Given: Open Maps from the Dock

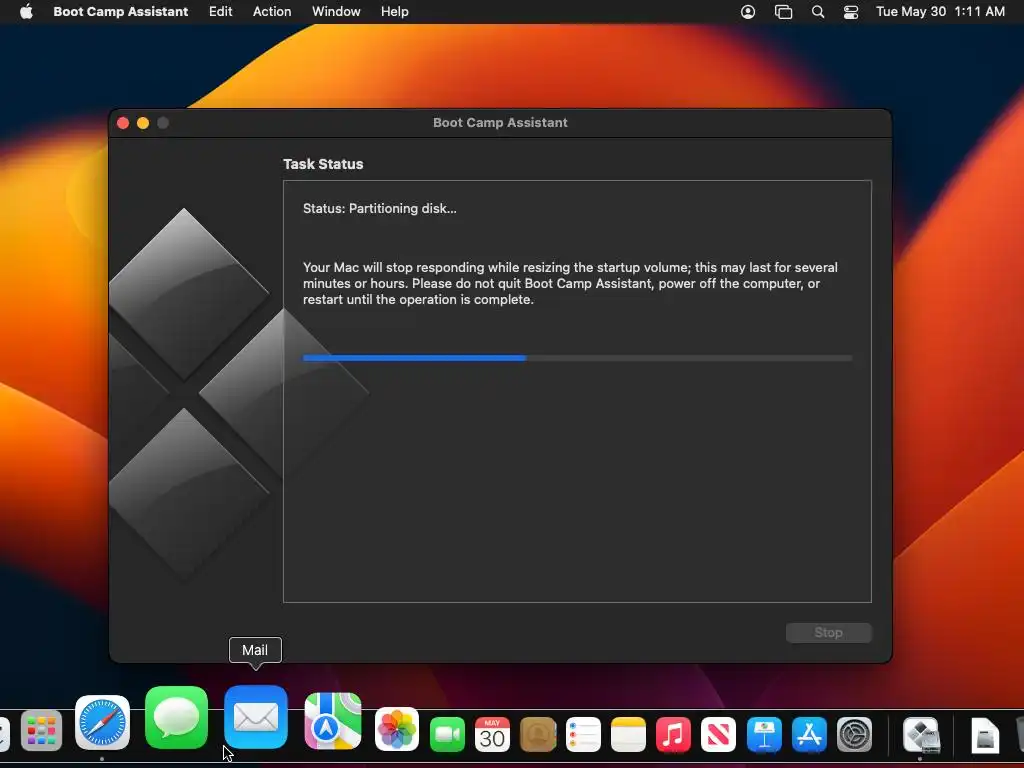Looking at the screenshot, I should pos(333,721).
